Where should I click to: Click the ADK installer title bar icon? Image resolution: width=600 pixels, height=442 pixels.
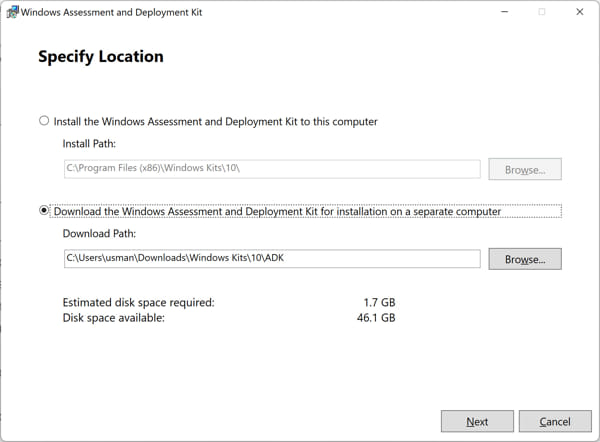tap(12, 12)
